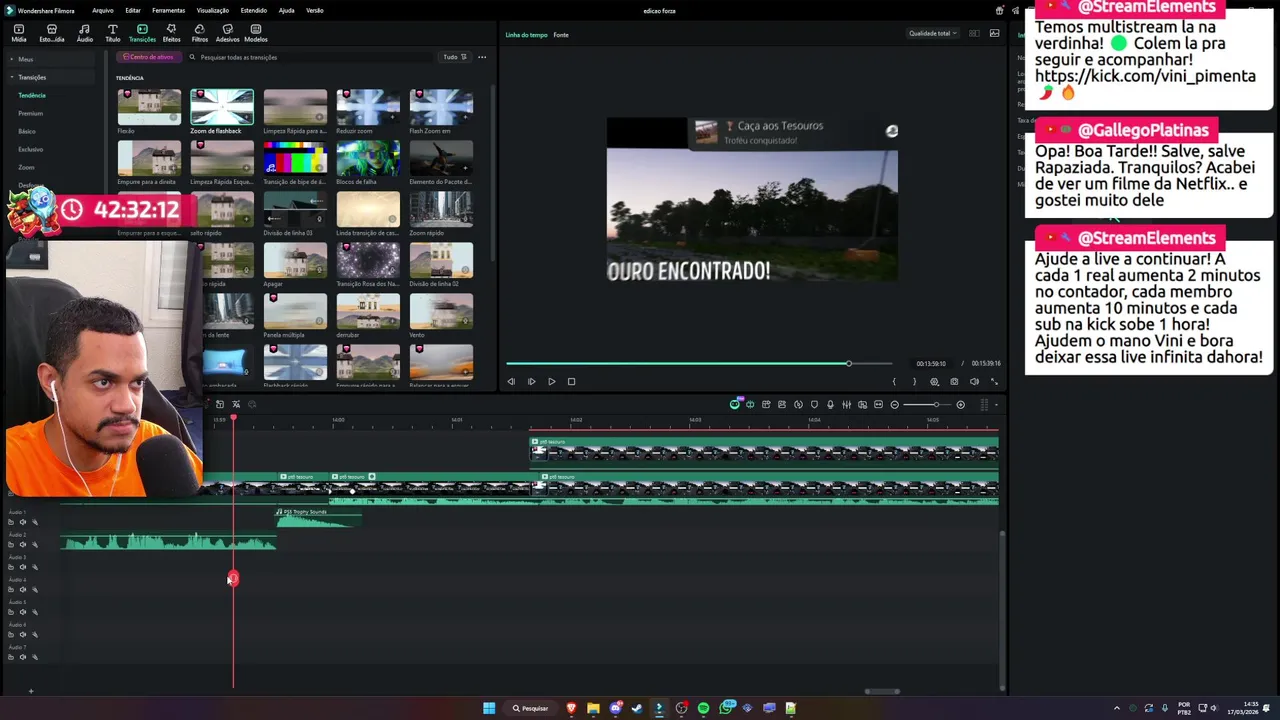
Task: Collapse the Transições tree category
Action: click(x=12, y=77)
